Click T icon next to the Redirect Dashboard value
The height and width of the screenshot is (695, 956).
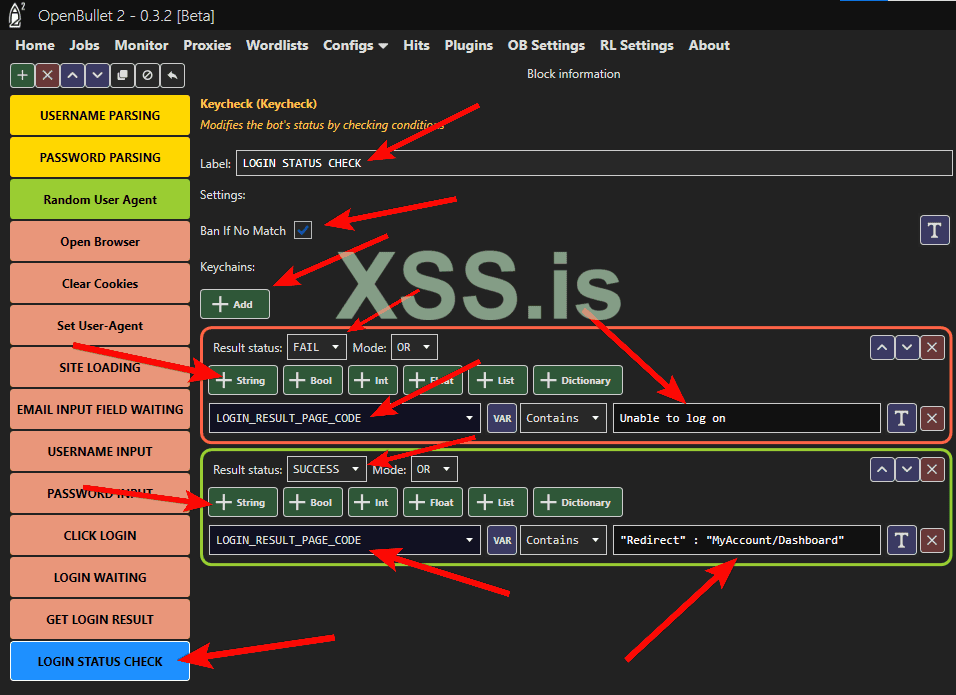coord(902,540)
